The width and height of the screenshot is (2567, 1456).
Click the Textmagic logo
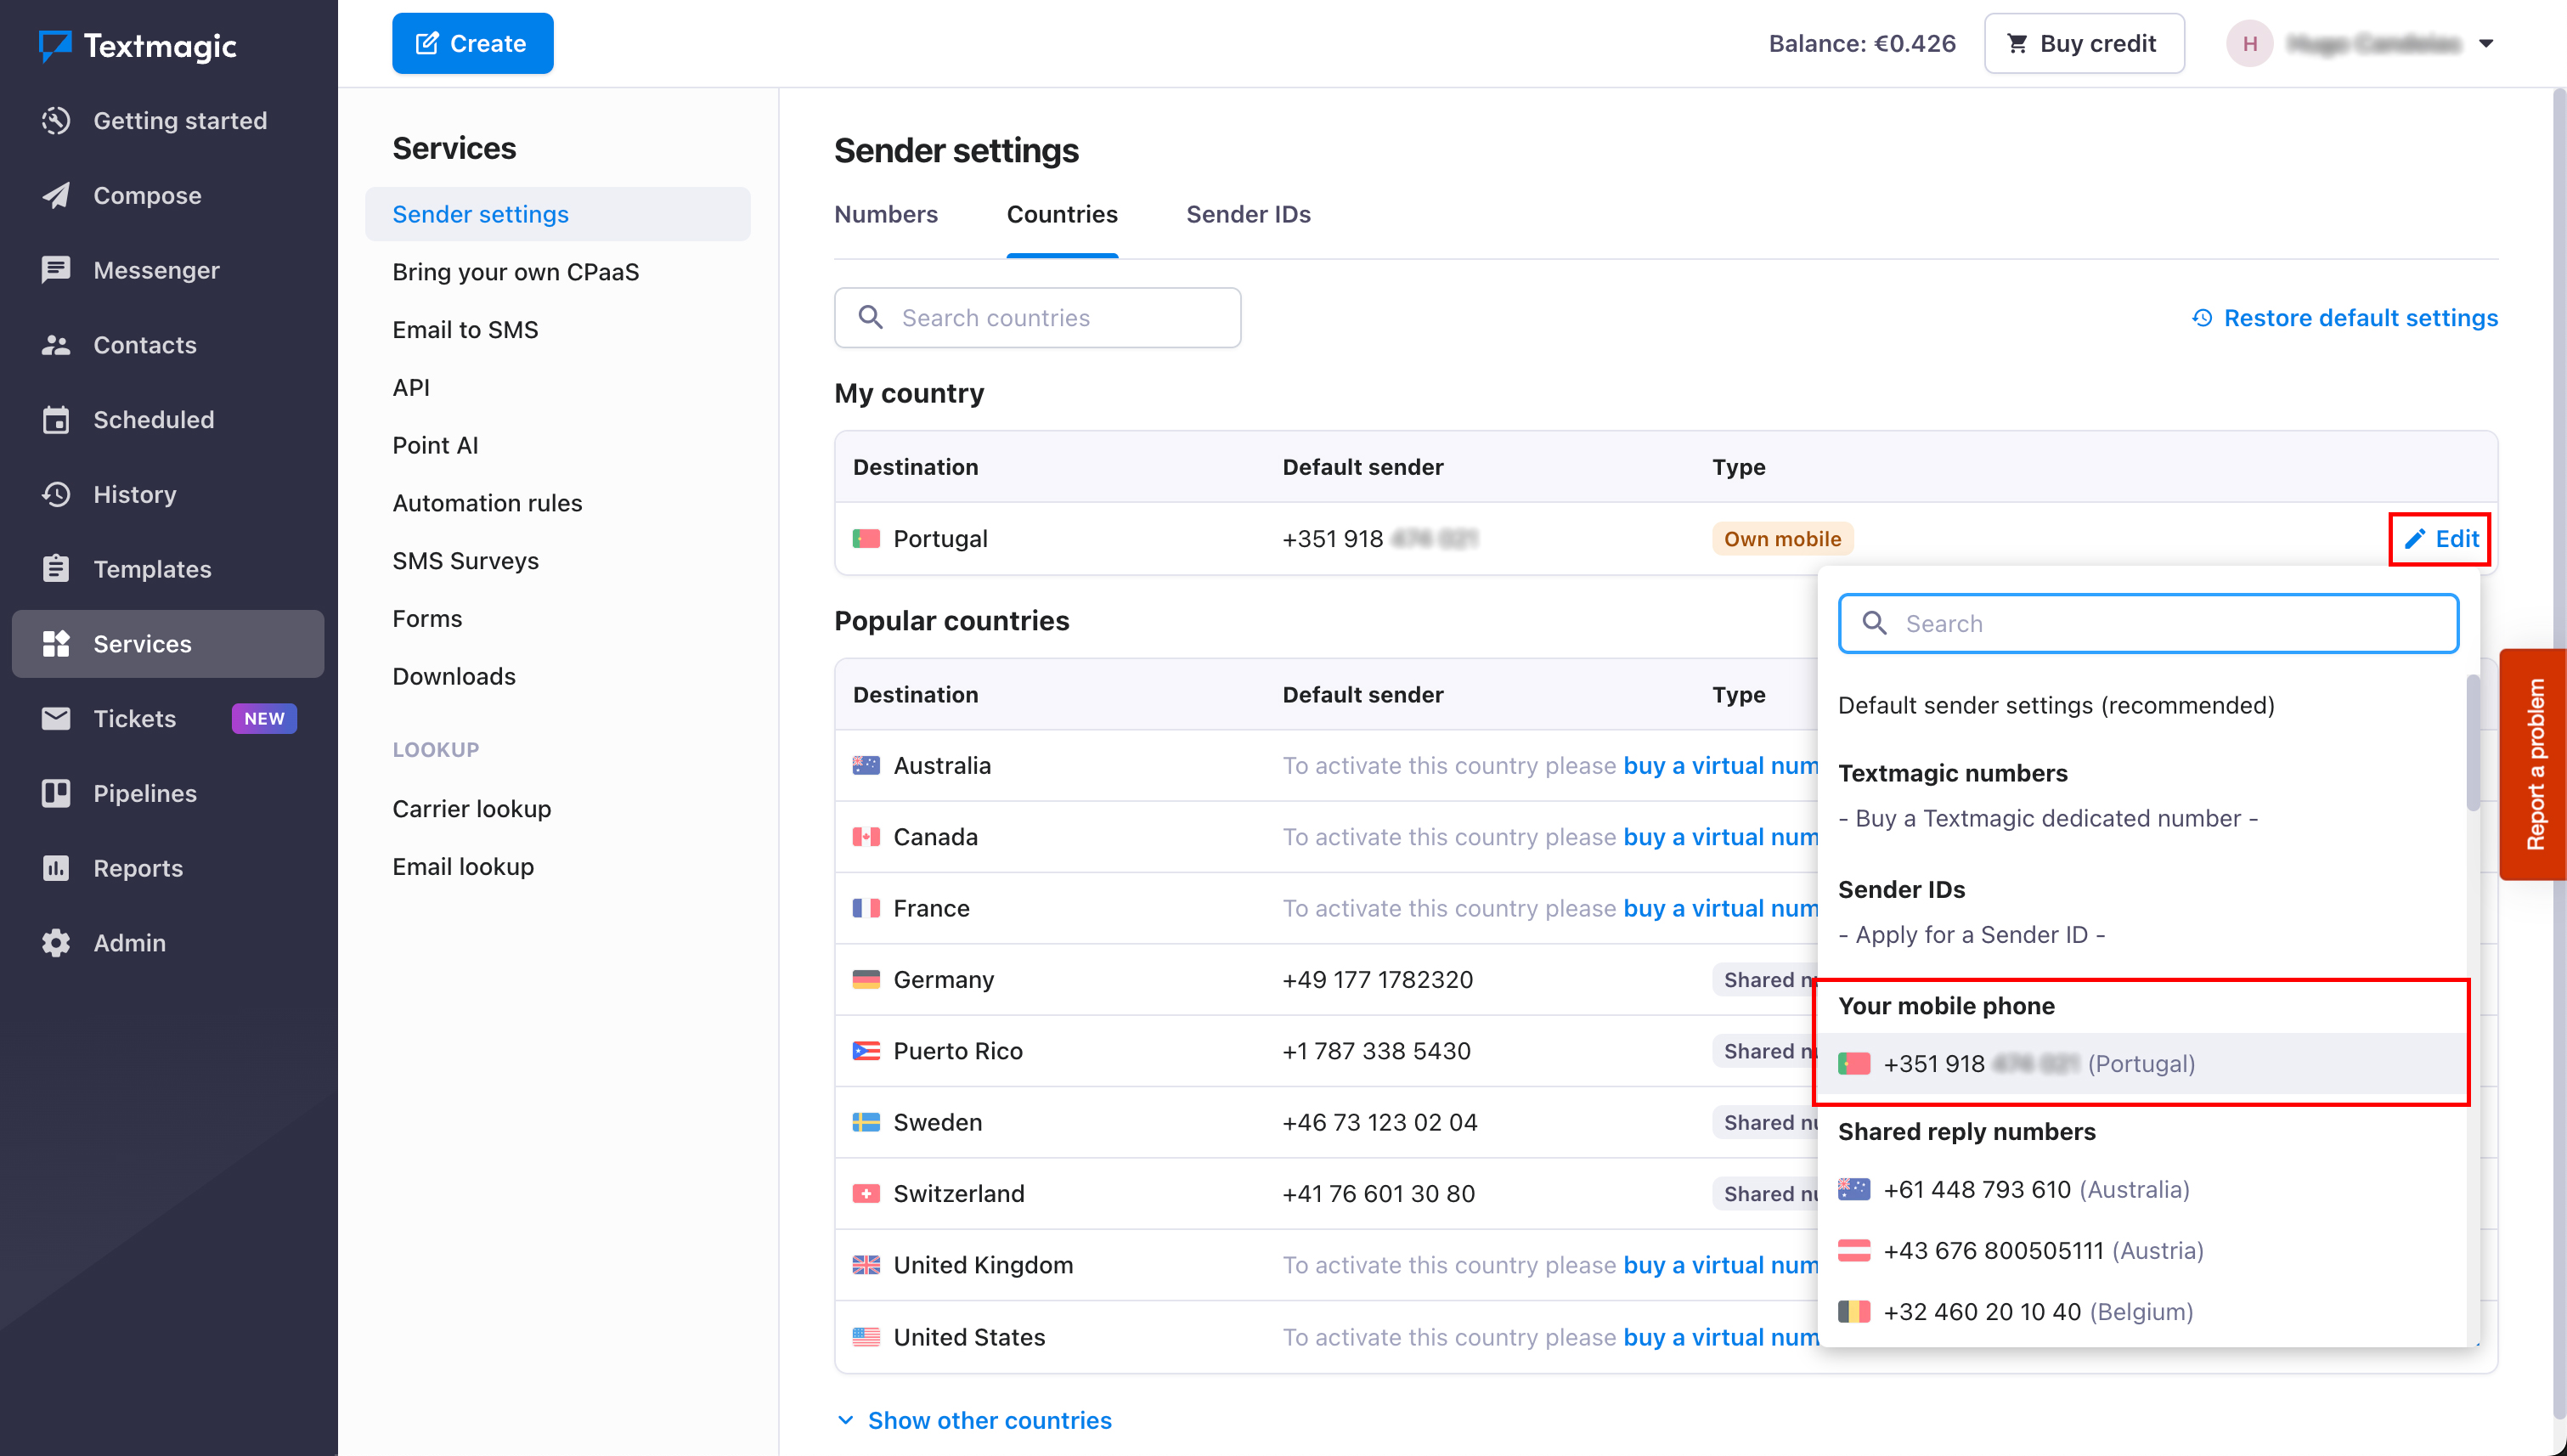tap(137, 45)
